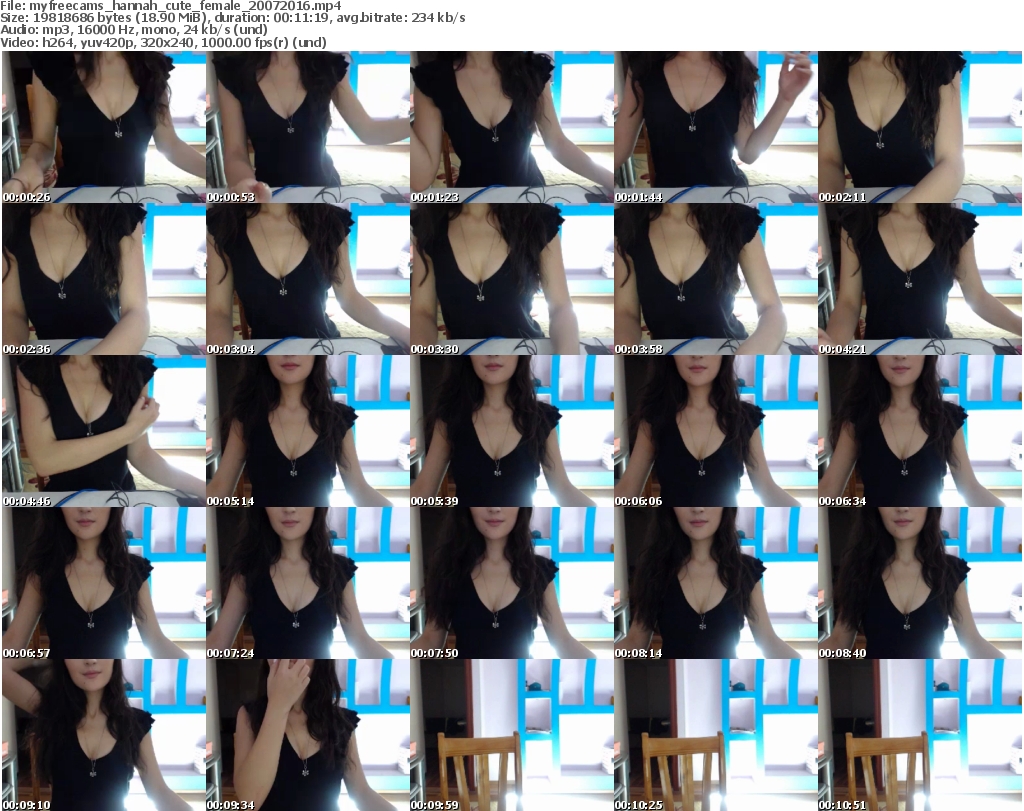Pick the frame labeled 00:04:46

pos(104,432)
